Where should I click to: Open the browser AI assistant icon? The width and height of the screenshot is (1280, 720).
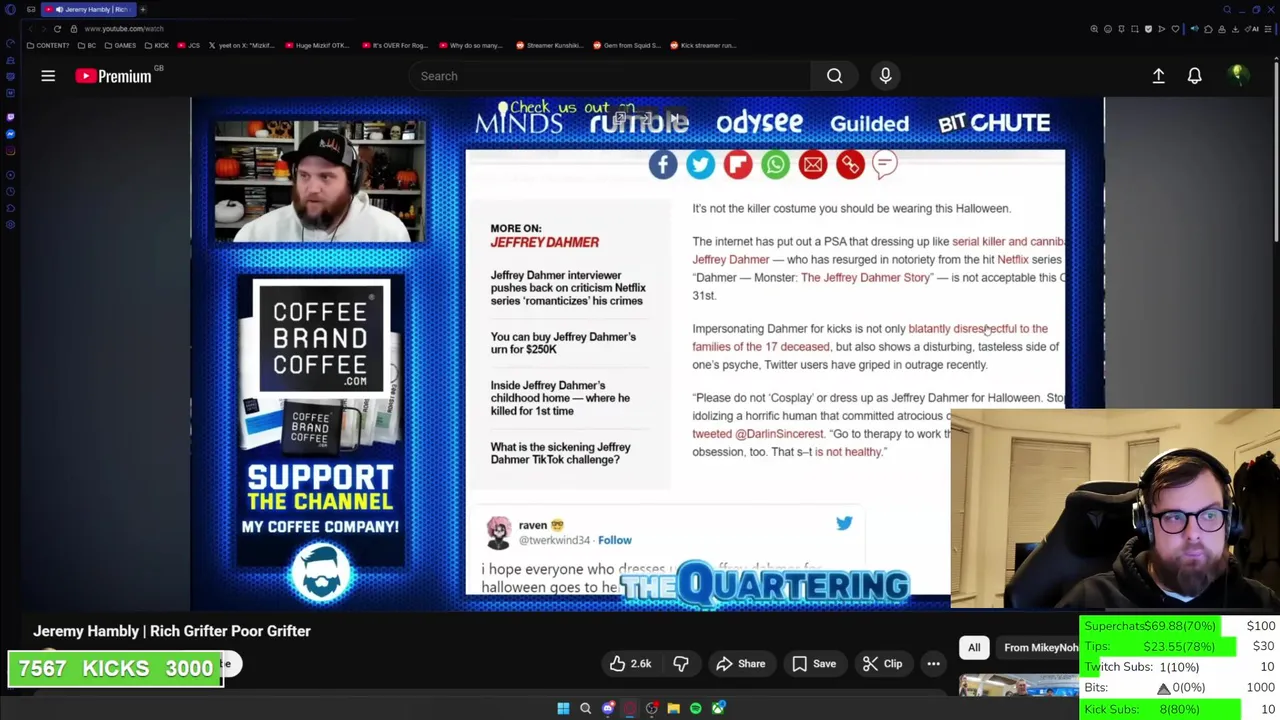tap(1252, 29)
